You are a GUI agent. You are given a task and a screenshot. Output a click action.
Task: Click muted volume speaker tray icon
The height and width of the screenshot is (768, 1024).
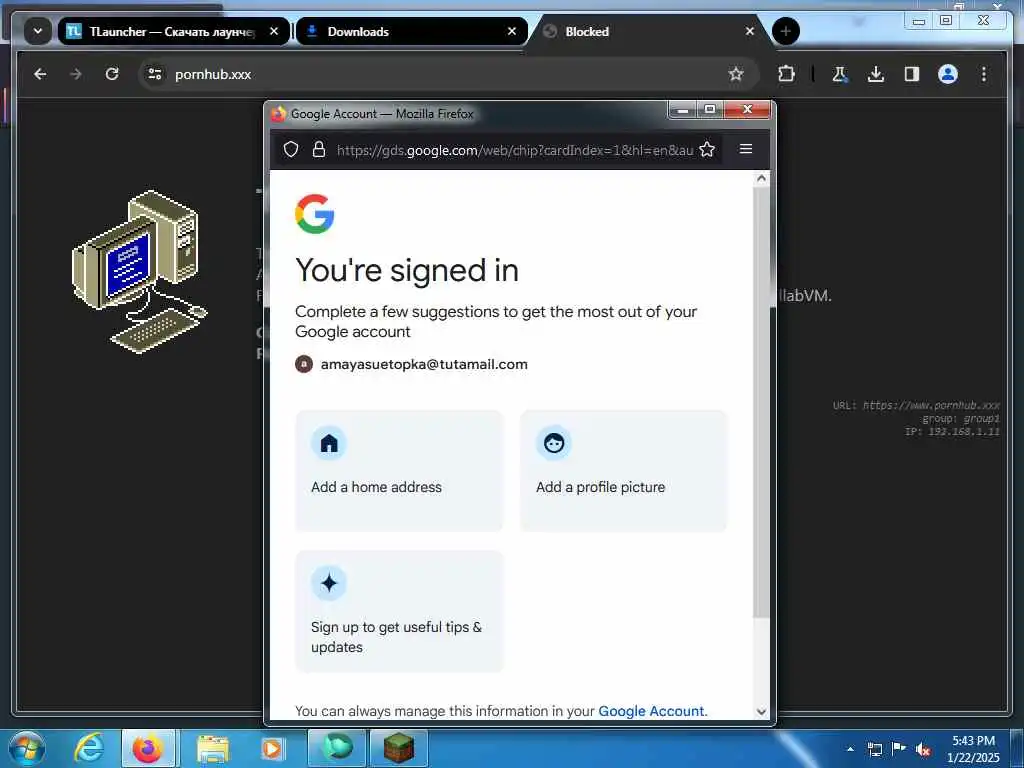tap(923, 749)
